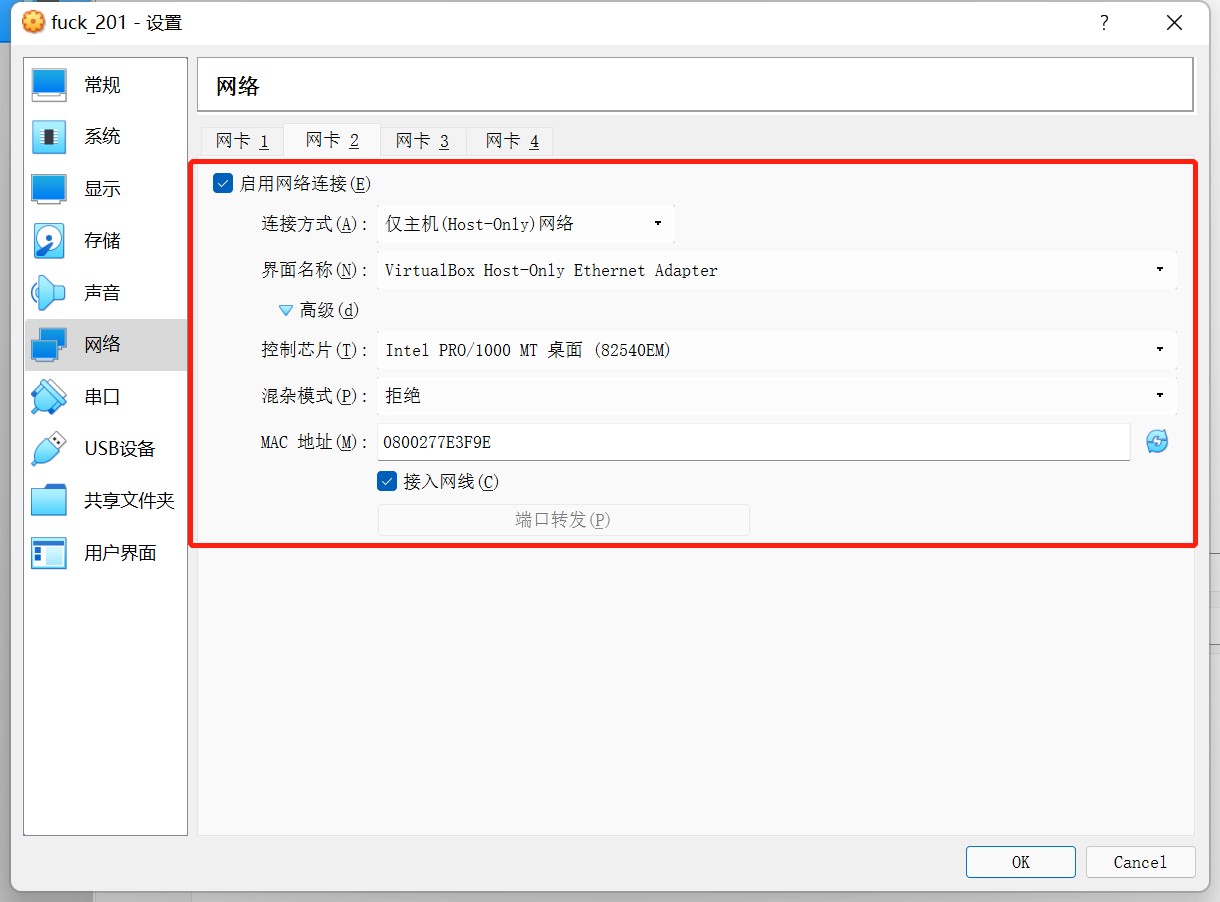
Task: Click the 连接方式(A) label
Action: [x=315, y=224]
